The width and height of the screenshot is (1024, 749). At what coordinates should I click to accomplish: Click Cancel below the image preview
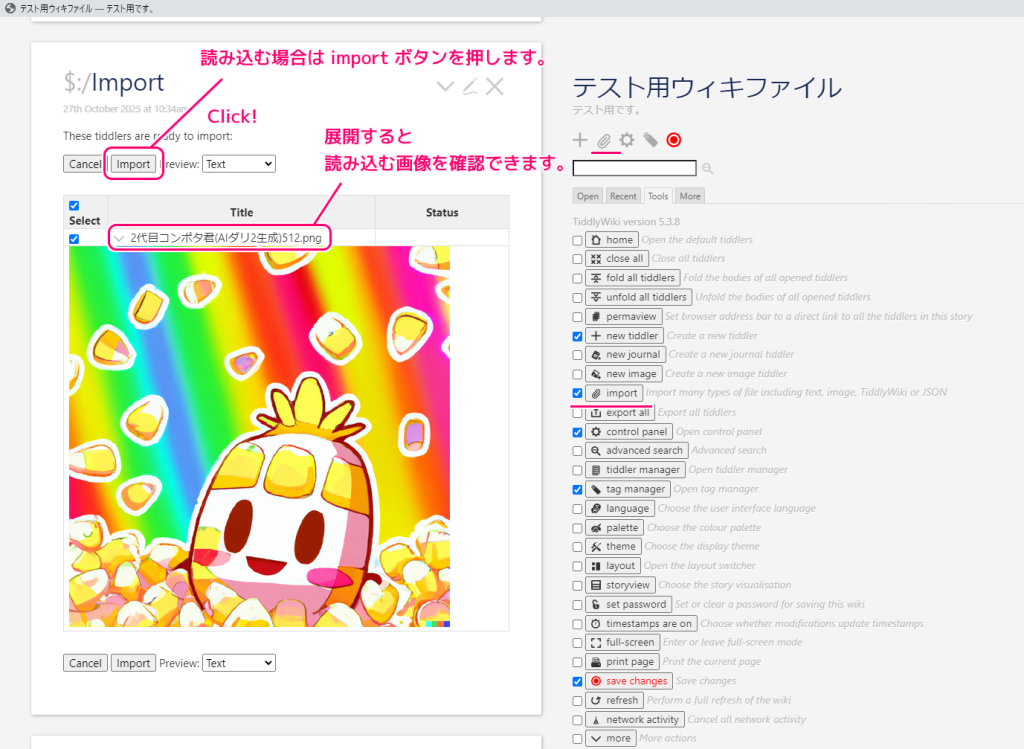[x=85, y=662]
